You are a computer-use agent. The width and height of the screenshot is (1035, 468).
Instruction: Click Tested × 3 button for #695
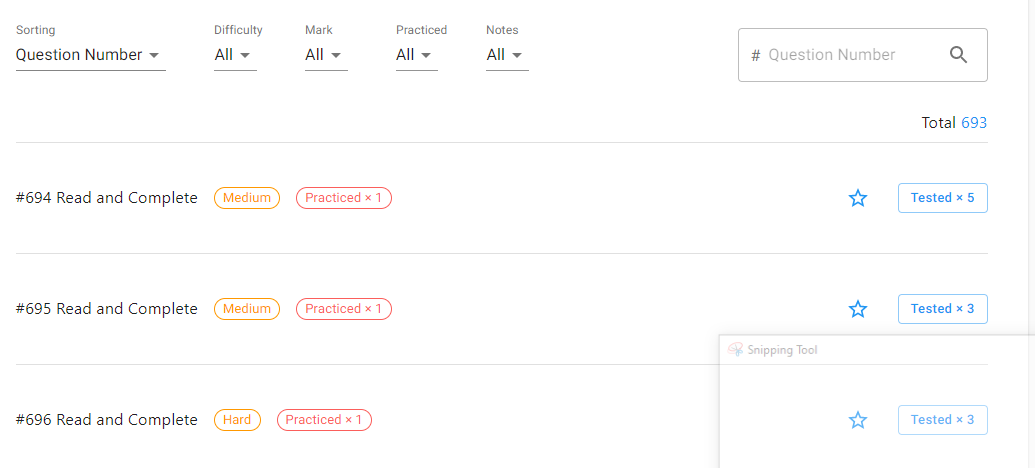[x=942, y=309]
